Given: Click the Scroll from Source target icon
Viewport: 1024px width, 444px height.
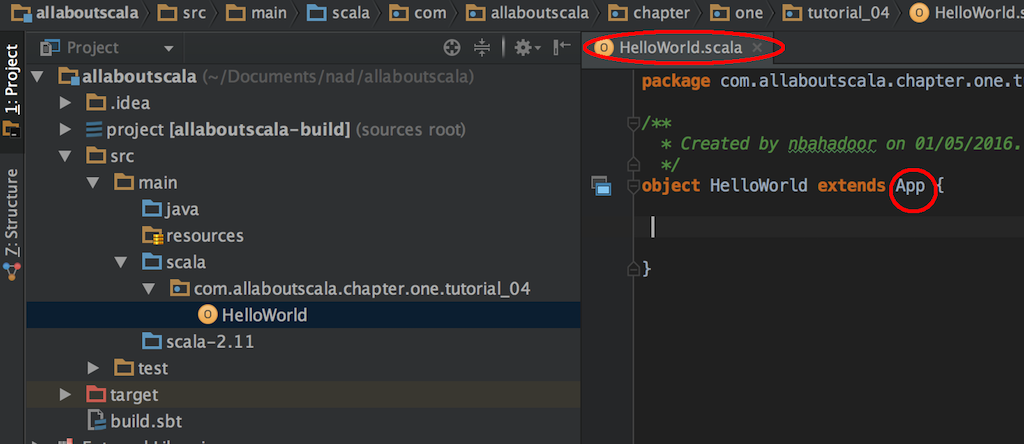Looking at the screenshot, I should [x=451, y=47].
